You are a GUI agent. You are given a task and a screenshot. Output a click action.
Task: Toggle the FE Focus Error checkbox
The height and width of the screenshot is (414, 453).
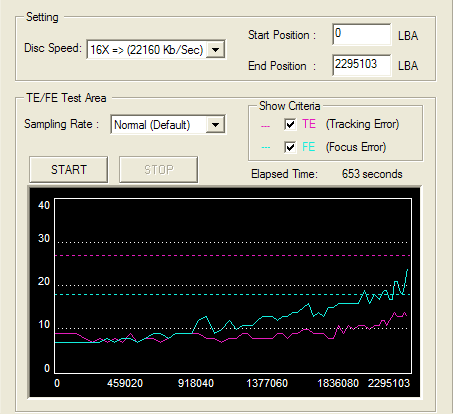tap(290, 147)
